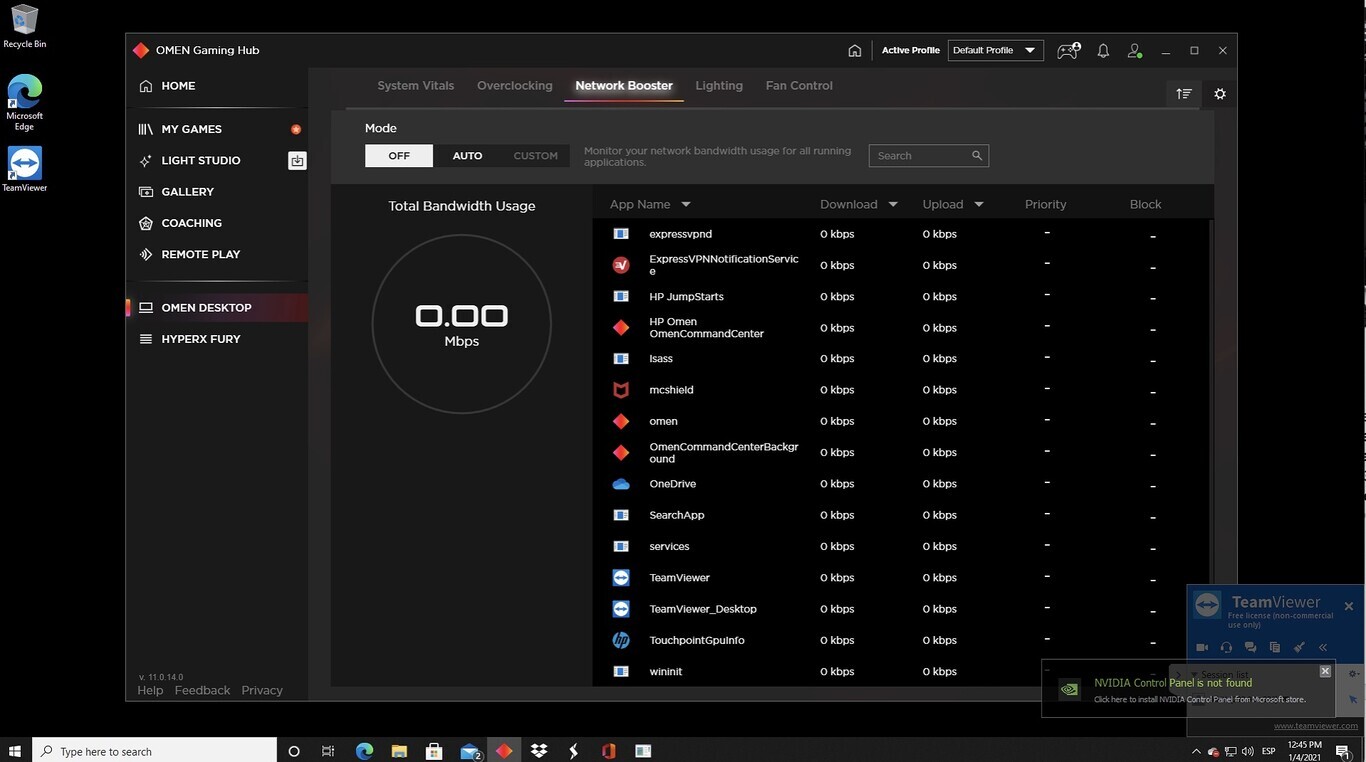Screen dimensions: 1366x762
Task: Expand the Upload column sort arrow
Action: [979, 205]
